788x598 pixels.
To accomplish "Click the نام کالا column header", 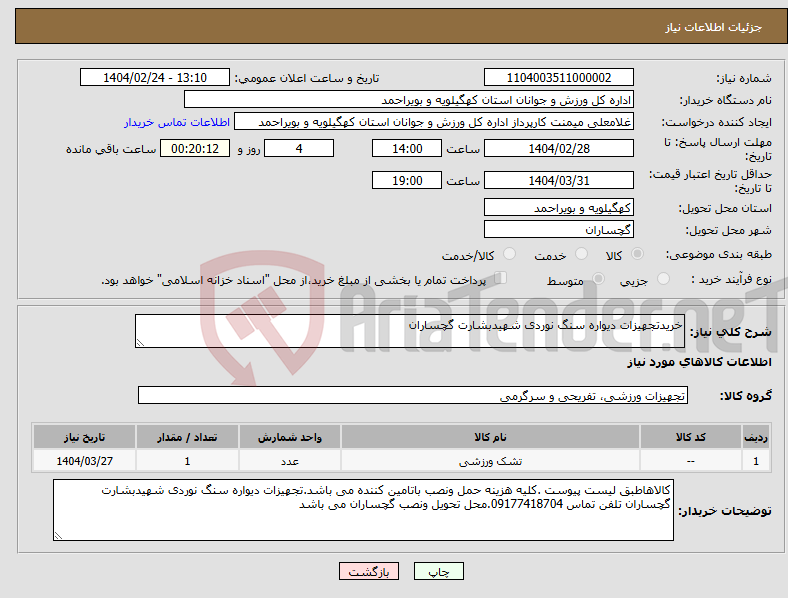I will [x=490, y=437].
